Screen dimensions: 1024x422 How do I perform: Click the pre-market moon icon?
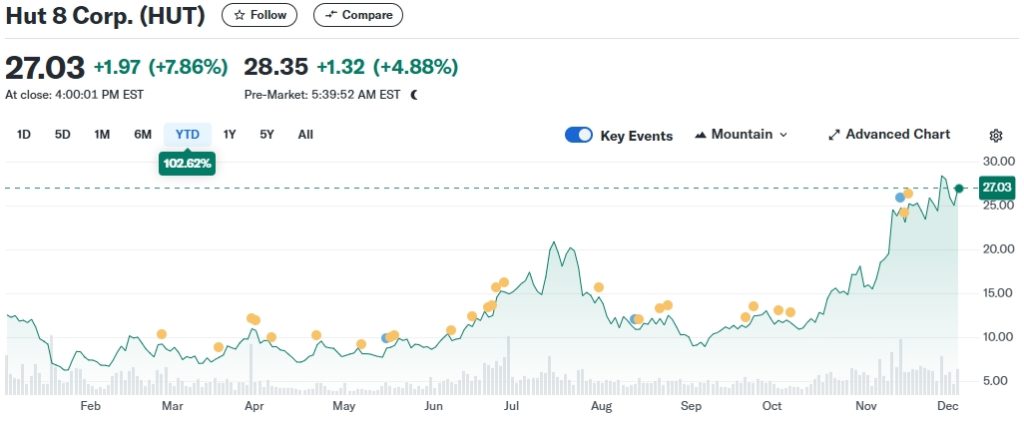point(414,95)
